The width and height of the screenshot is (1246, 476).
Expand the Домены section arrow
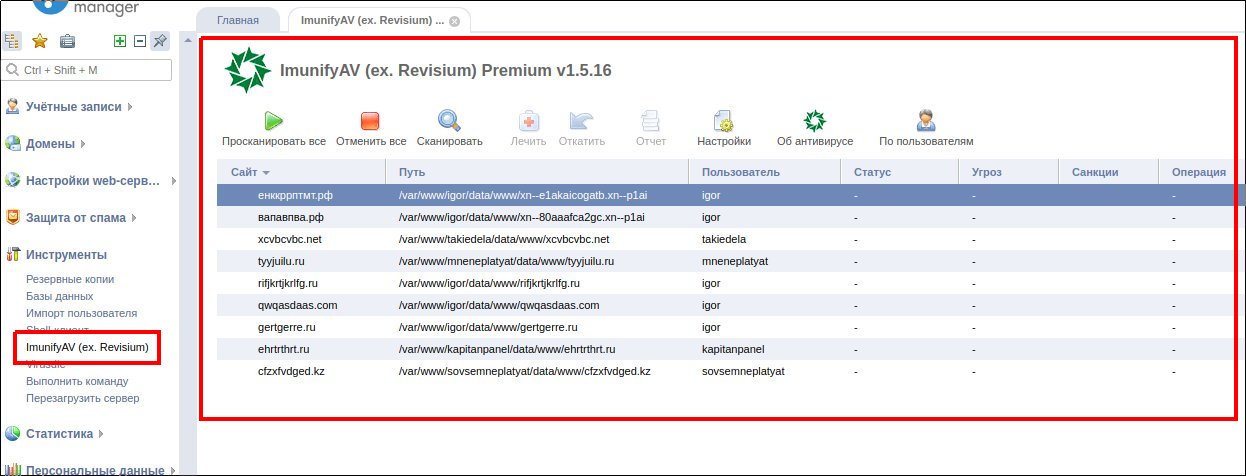click(82, 144)
